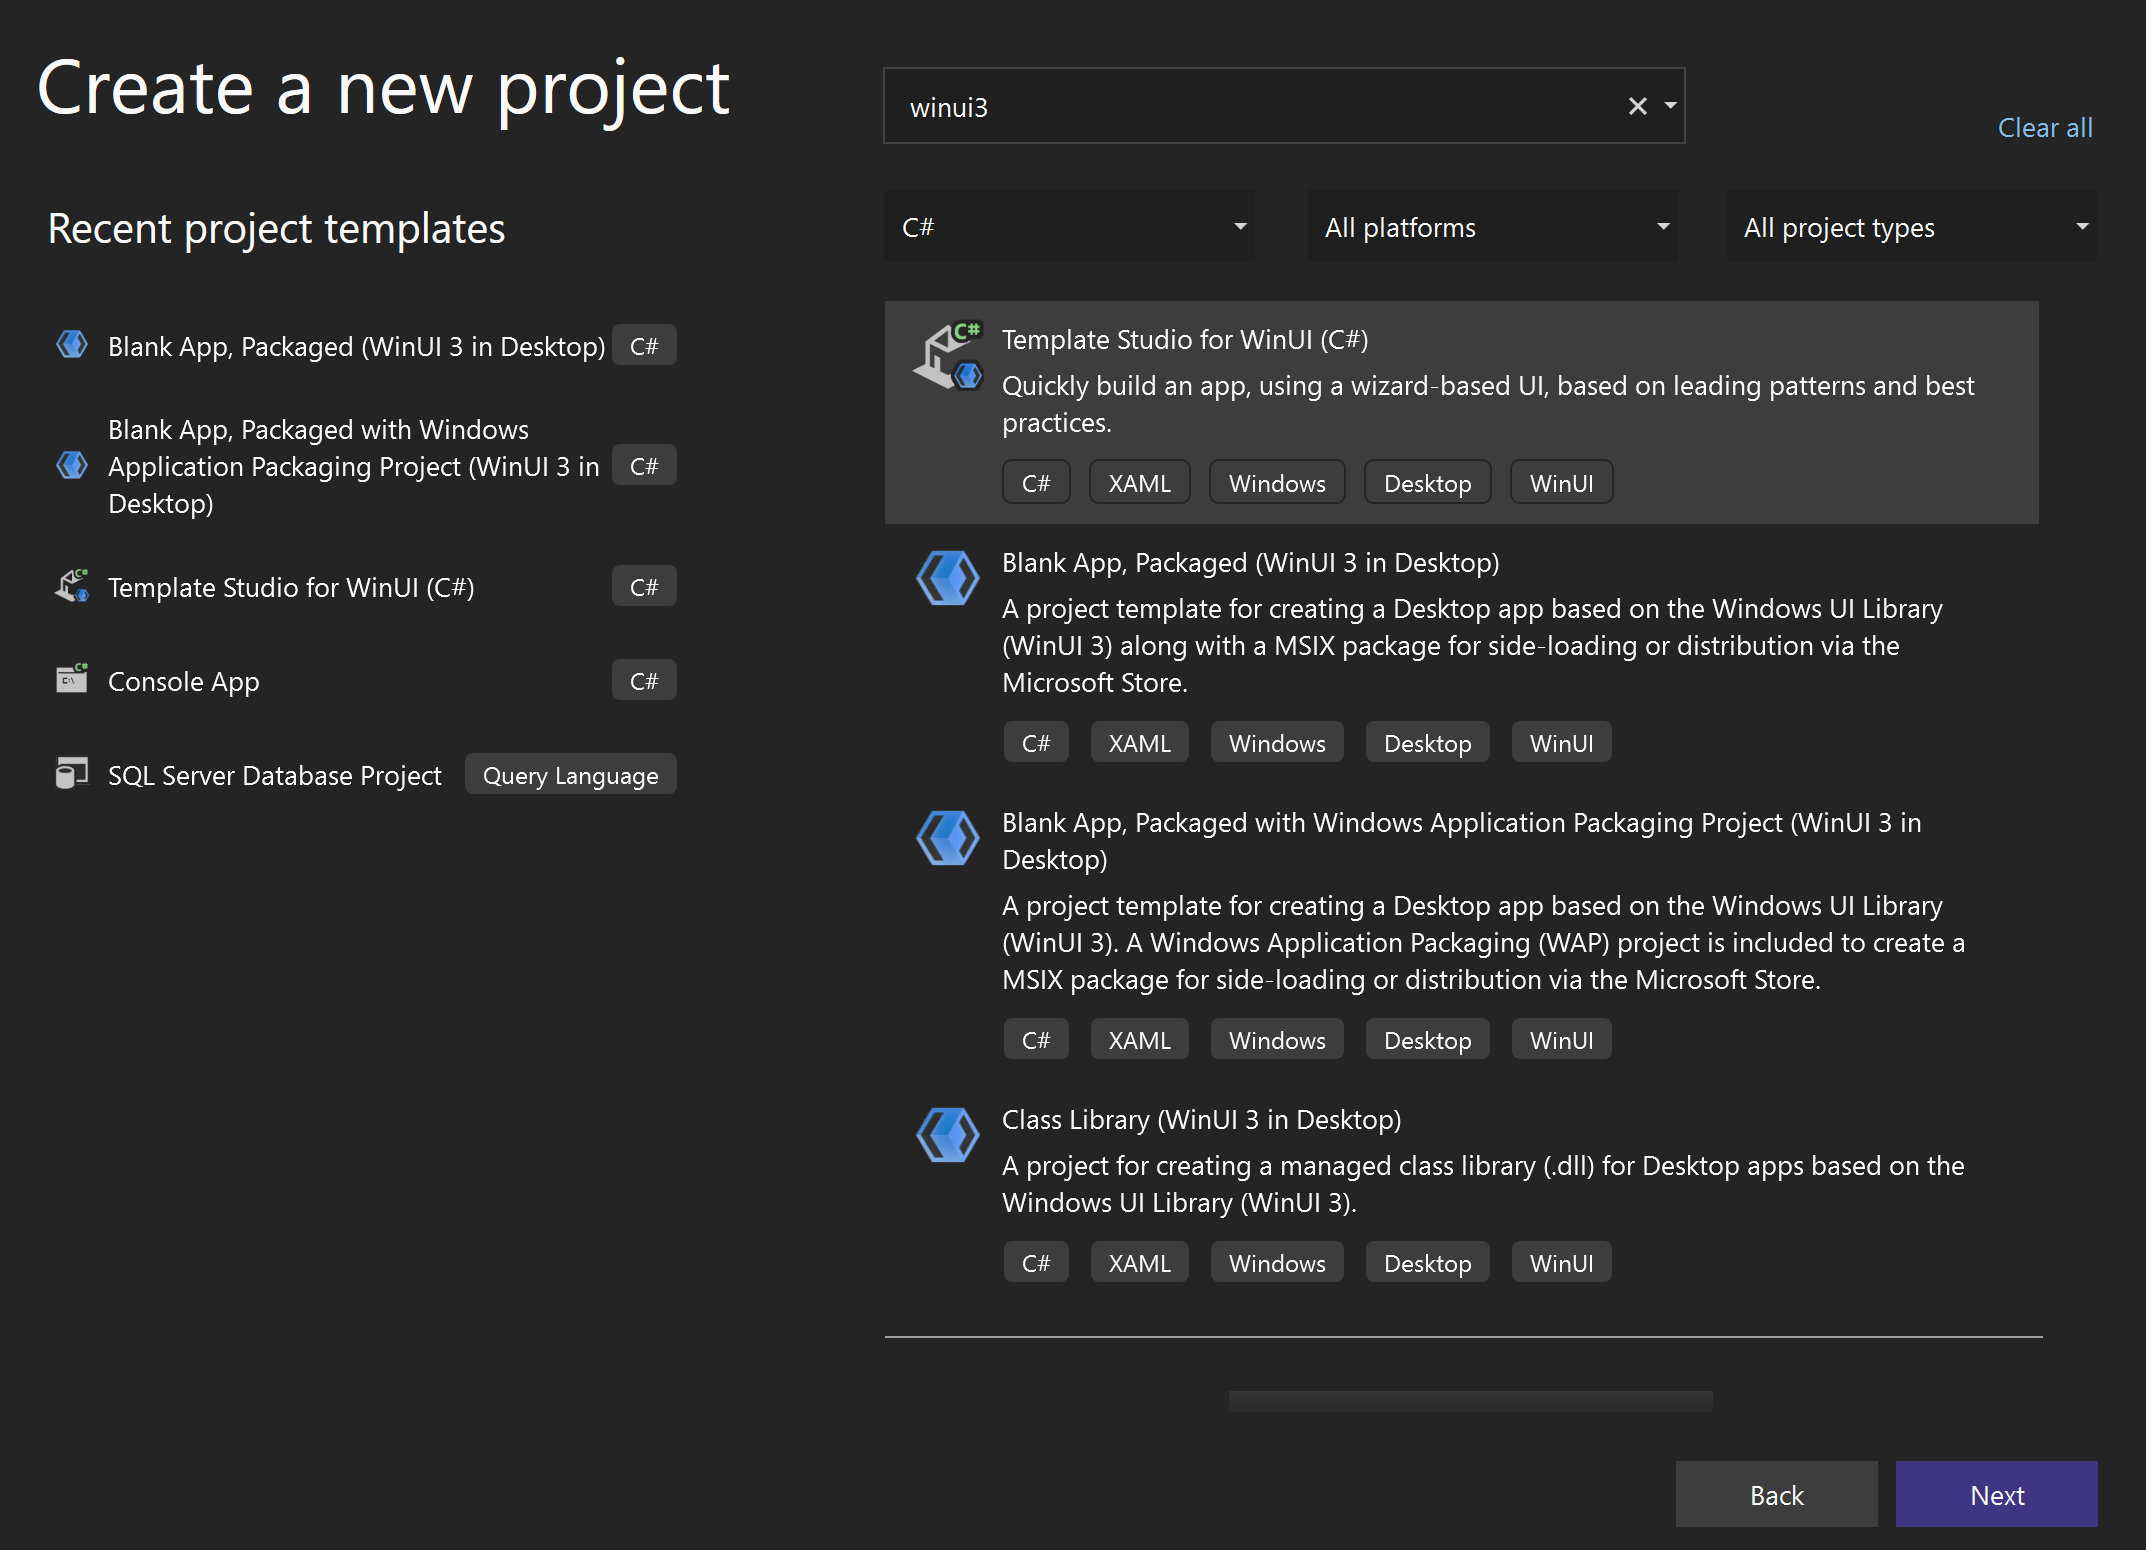The height and width of the screenshot is (1550, 2146).
Task: Click the Template Studio for WinUI result icon
Action: 948,356
